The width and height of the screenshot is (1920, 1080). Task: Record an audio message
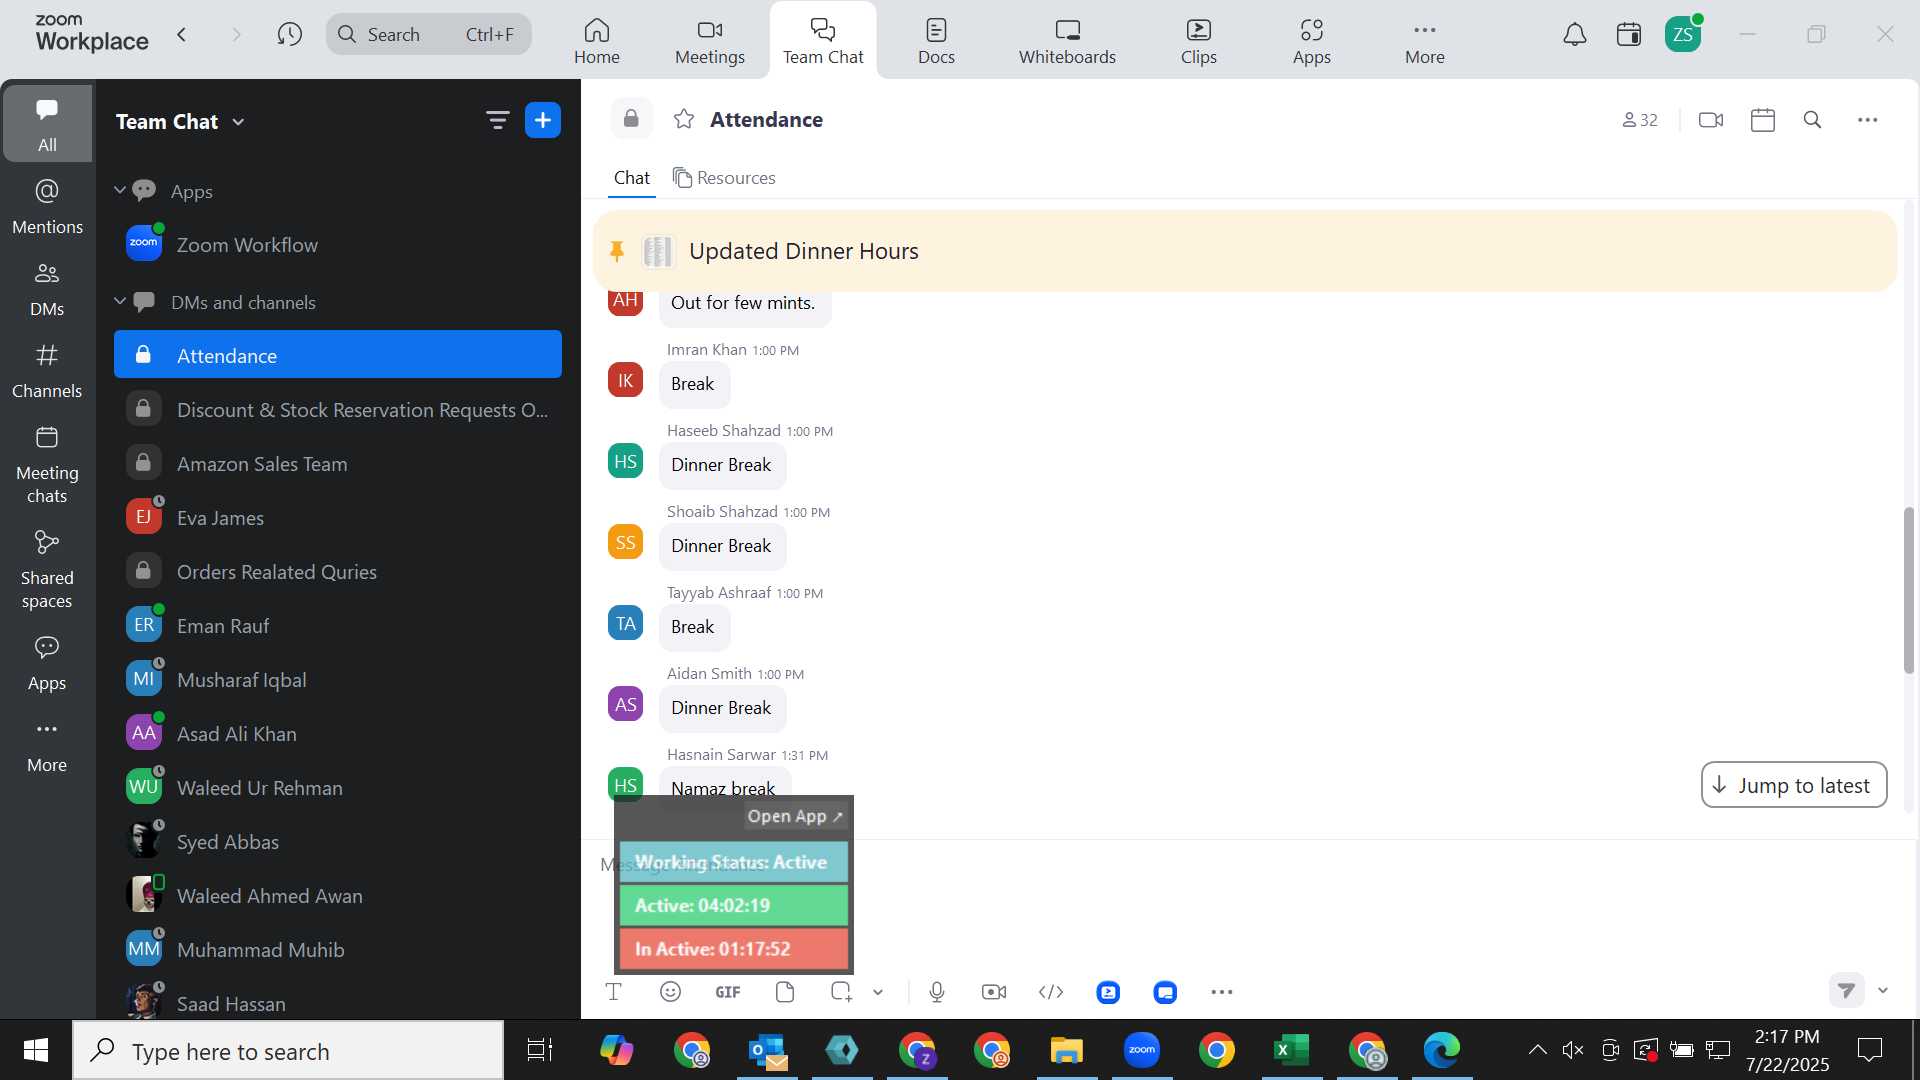coord(937,992)
